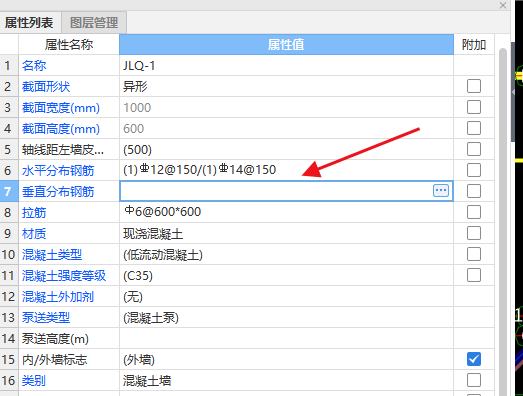Click the 拉筋 property name
The width and height of the screenshot is (523, 396).
pyautogui.click(x=34, y=213)
